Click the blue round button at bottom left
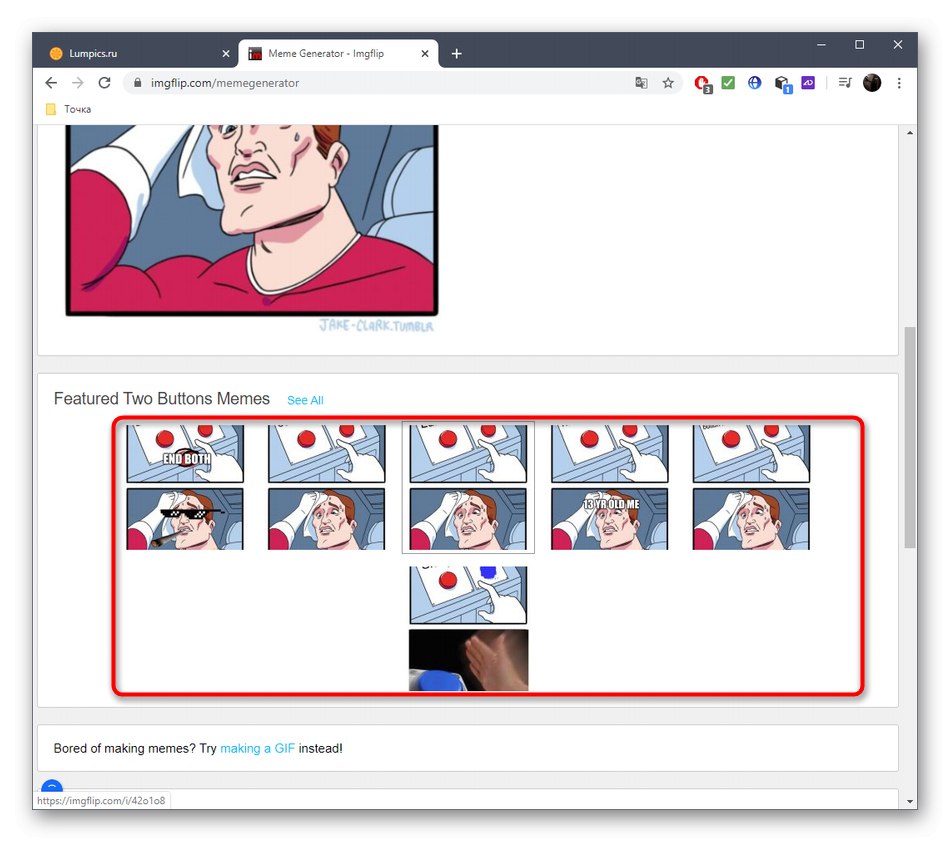Image resolution: width=950 pixels, height=842 pixels. coord(52,786)
